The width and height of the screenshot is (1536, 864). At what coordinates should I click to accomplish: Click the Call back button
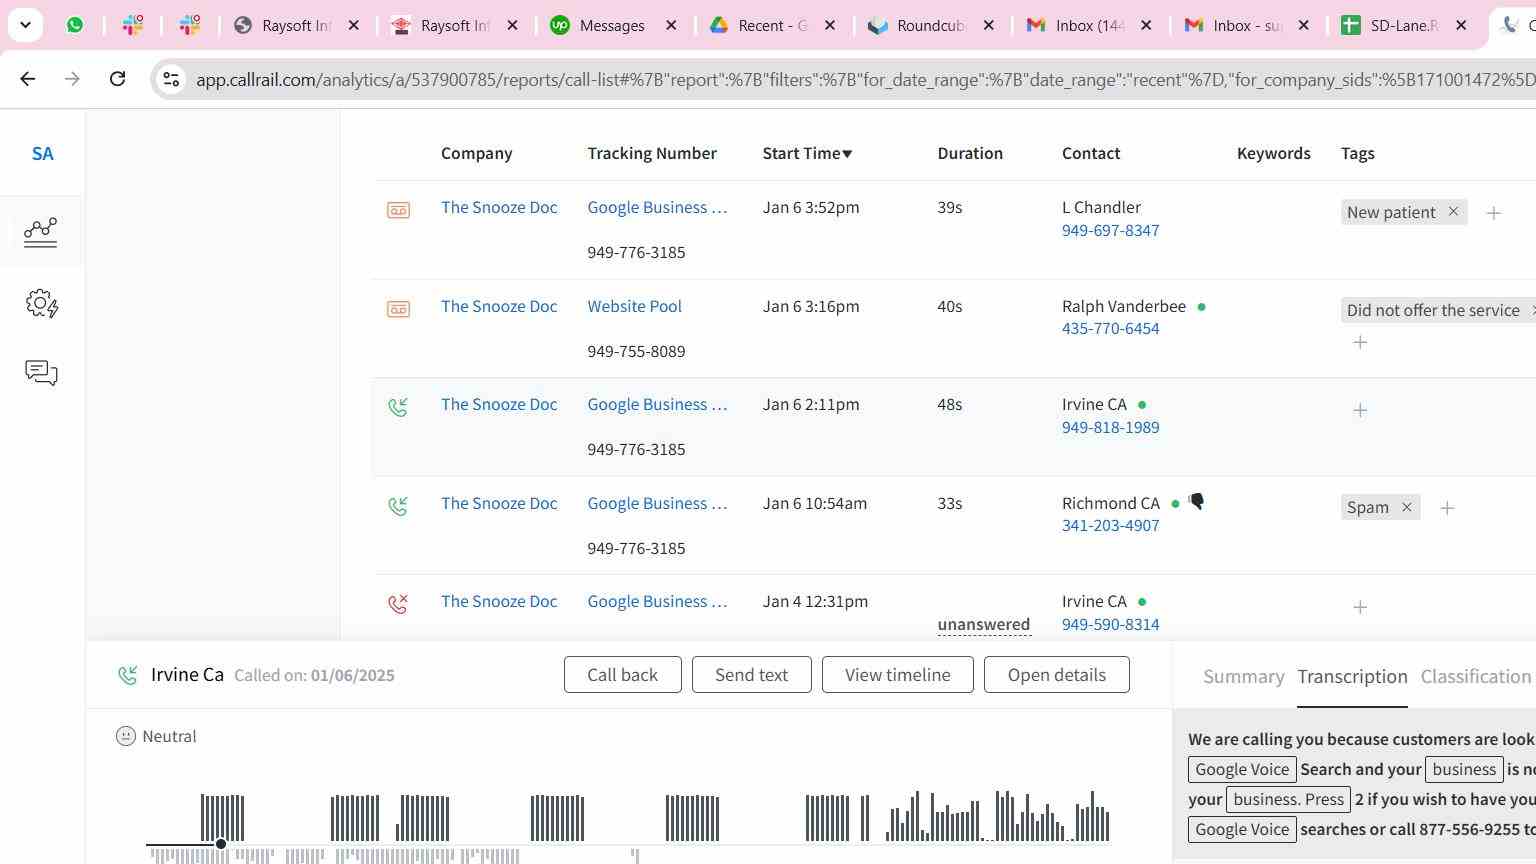tap(622, 675)
